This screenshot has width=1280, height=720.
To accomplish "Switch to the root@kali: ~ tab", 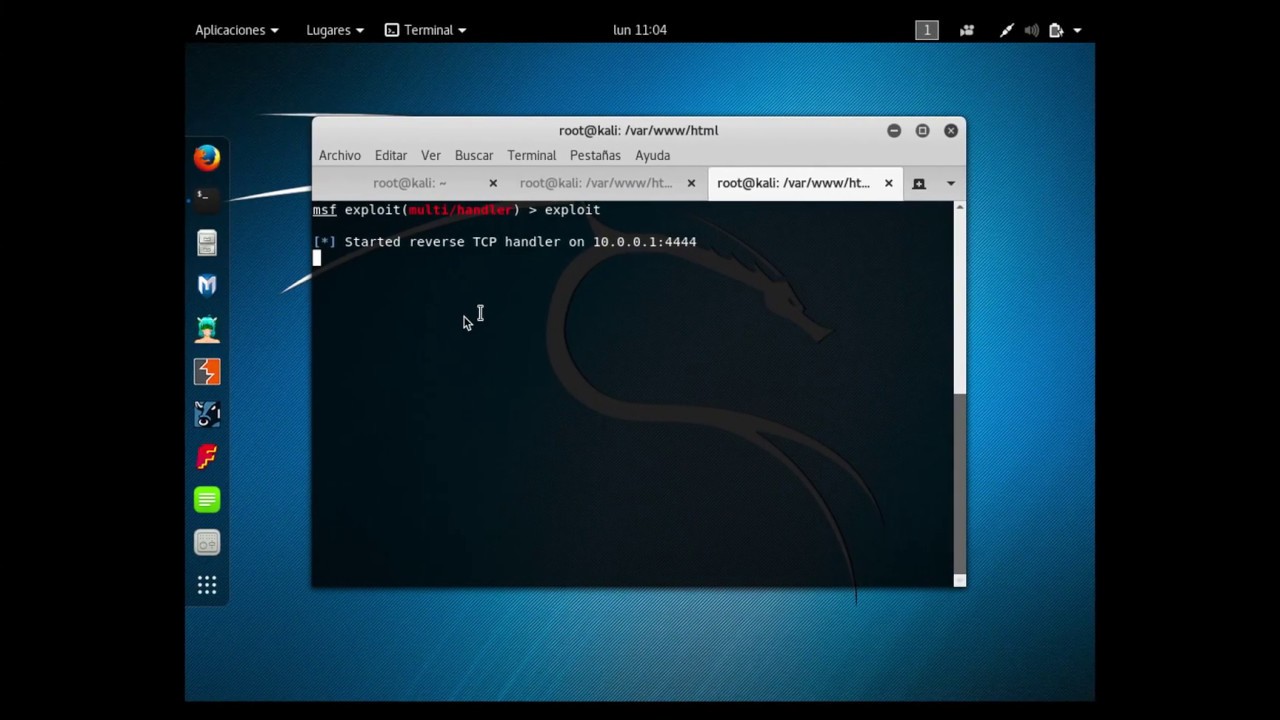I will [410, 183].
